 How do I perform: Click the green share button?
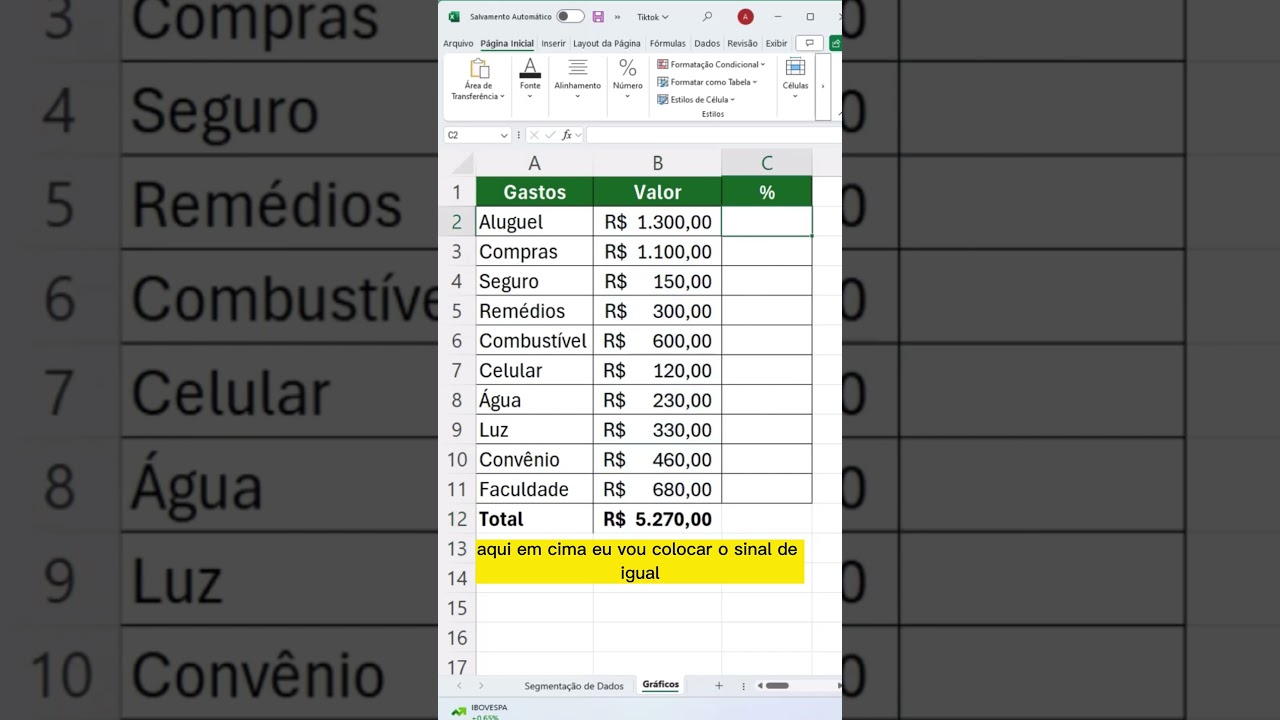pos(836,43)
